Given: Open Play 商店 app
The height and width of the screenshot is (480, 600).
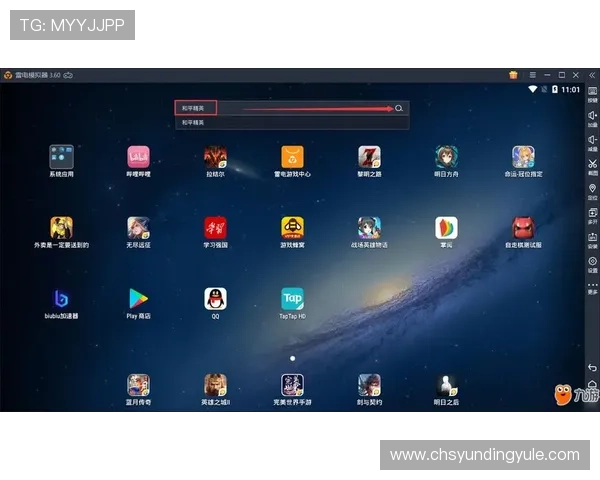Looking at the screenshot, I should click(138, 298).
